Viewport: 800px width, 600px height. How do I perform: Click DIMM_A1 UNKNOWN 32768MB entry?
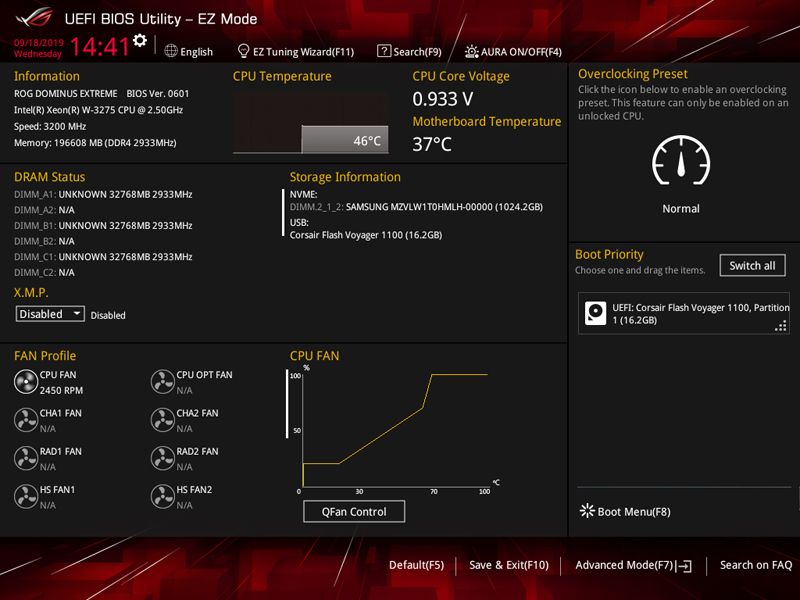click(x=103, y=194)
